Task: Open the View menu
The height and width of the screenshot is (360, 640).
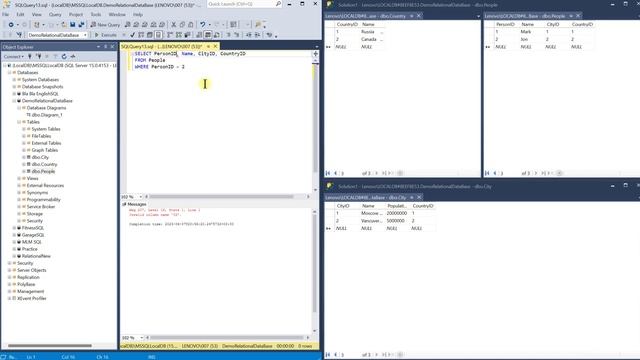Action: (37, 15)
